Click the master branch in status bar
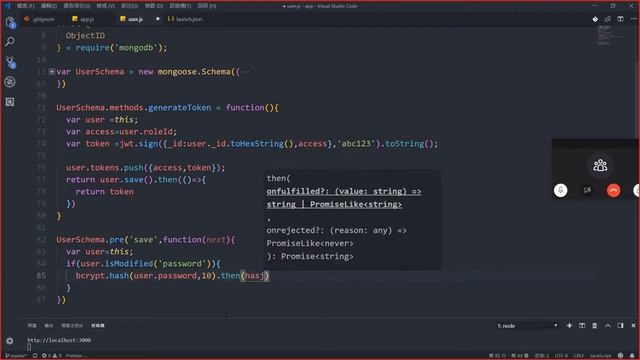The width and height of the screenshot is (640, 360). [16, 356]
